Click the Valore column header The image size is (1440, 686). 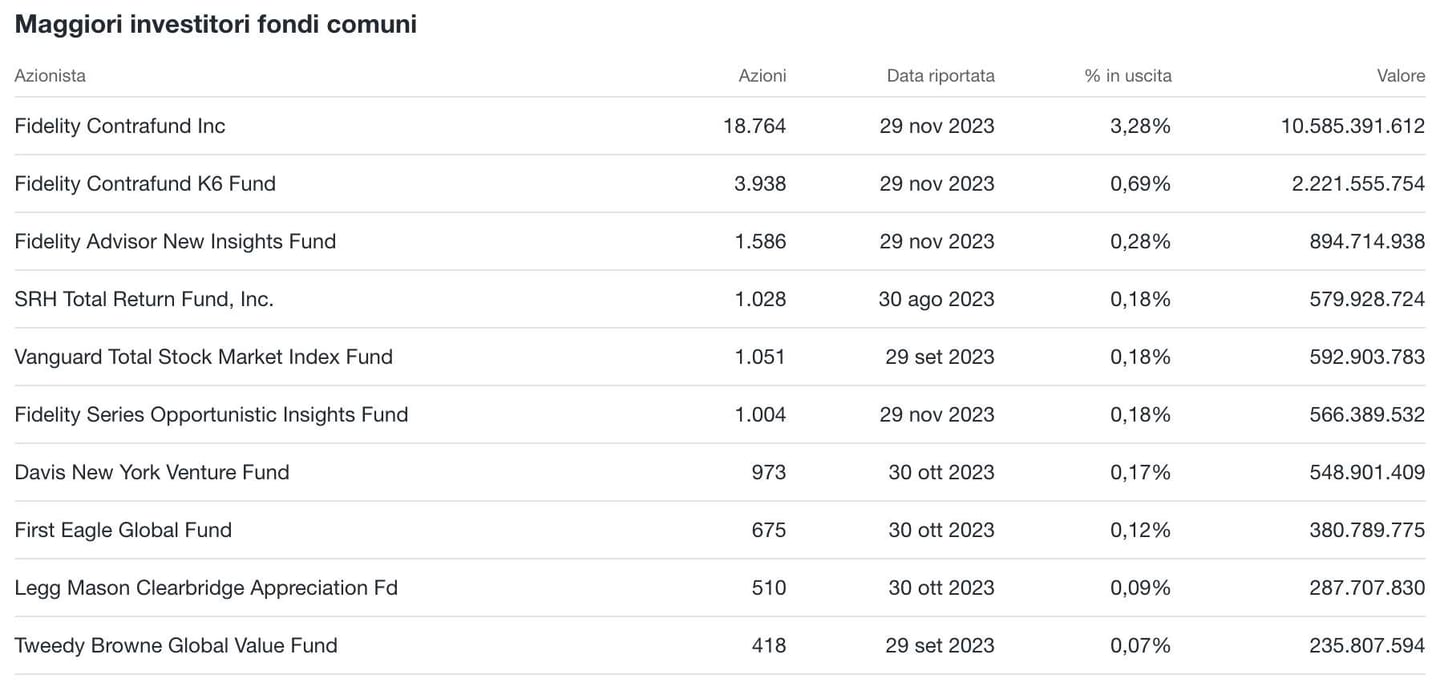coord(1401,76)
